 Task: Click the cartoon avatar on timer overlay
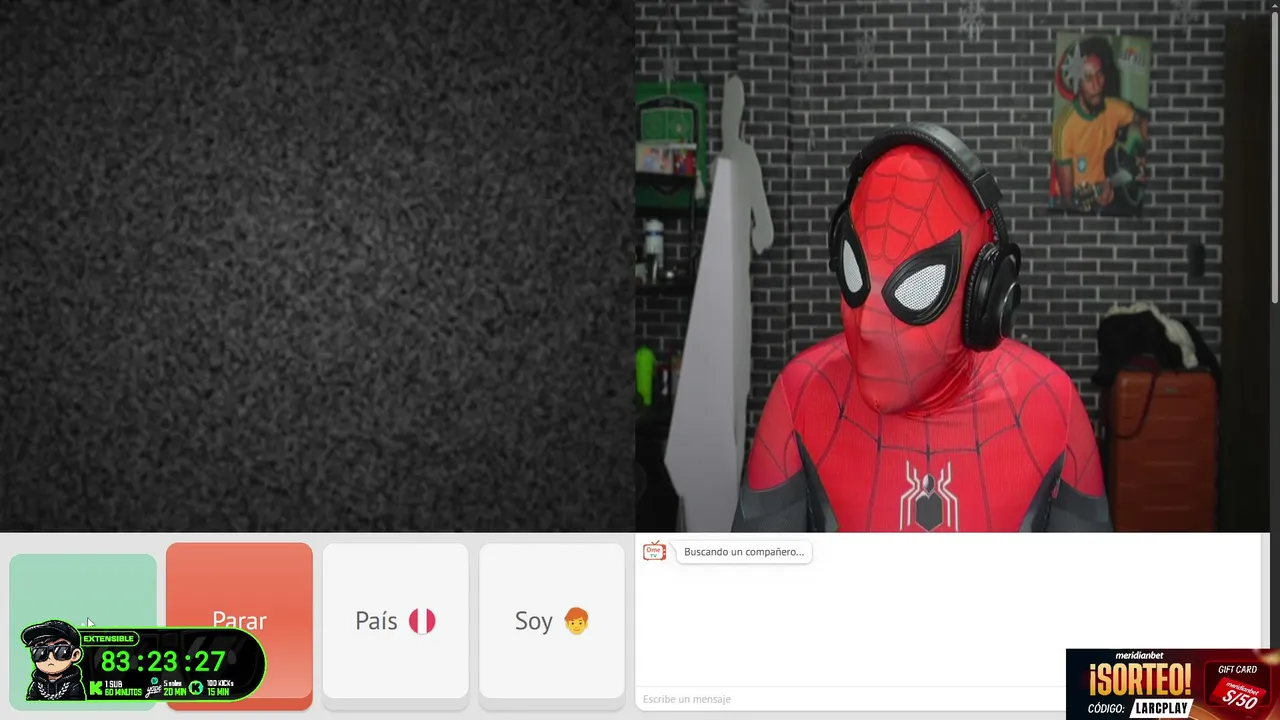point(53,660)
